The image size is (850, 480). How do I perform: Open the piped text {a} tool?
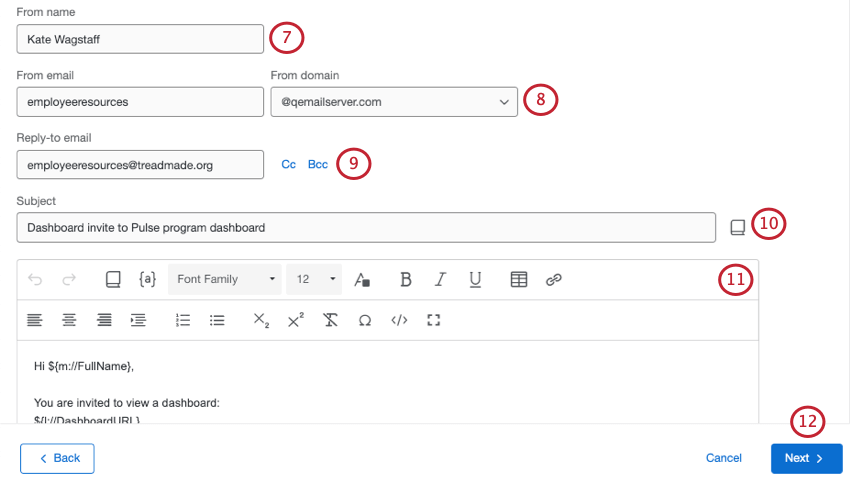point(147,279)
